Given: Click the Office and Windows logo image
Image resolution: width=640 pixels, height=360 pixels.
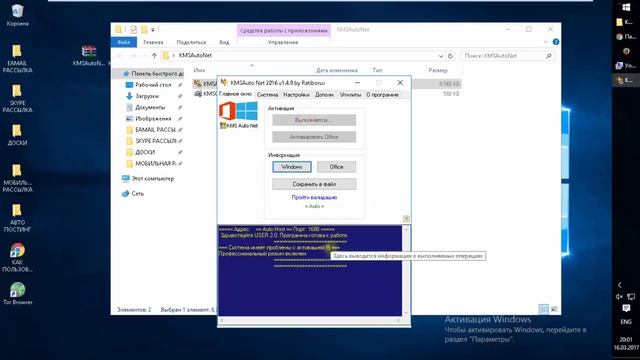Looking at the screenshot, I should click(x=238, y=111).
